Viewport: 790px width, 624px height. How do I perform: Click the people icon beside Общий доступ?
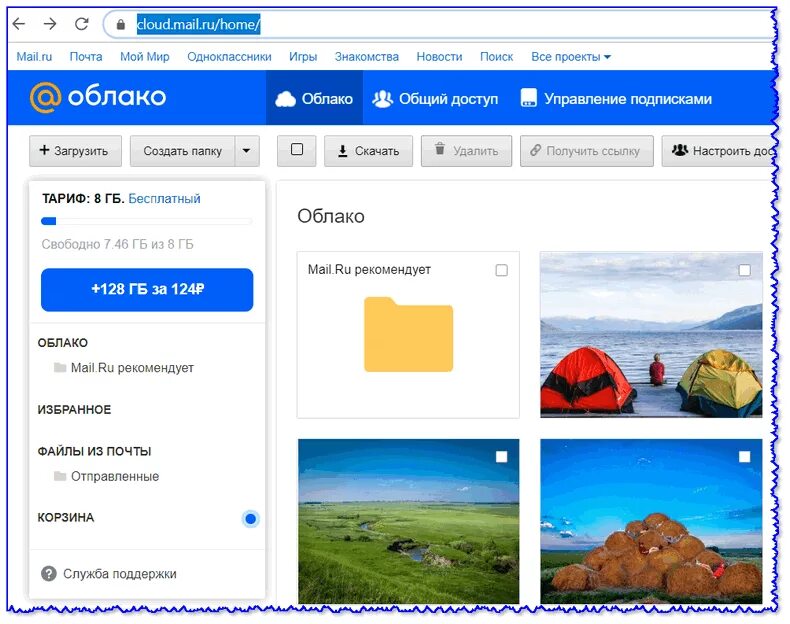pyautogui.click(x=382, y=99)
